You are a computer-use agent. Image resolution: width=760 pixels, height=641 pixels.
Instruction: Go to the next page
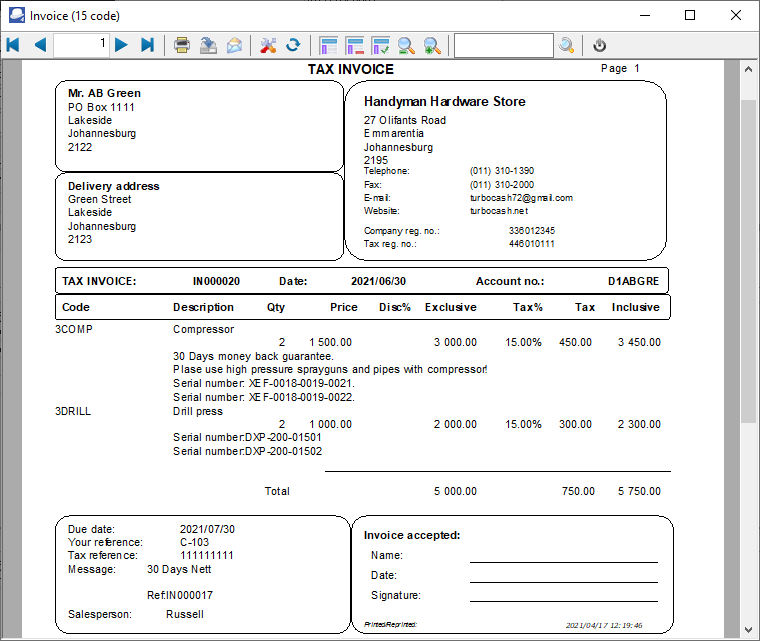coord(121,45)
